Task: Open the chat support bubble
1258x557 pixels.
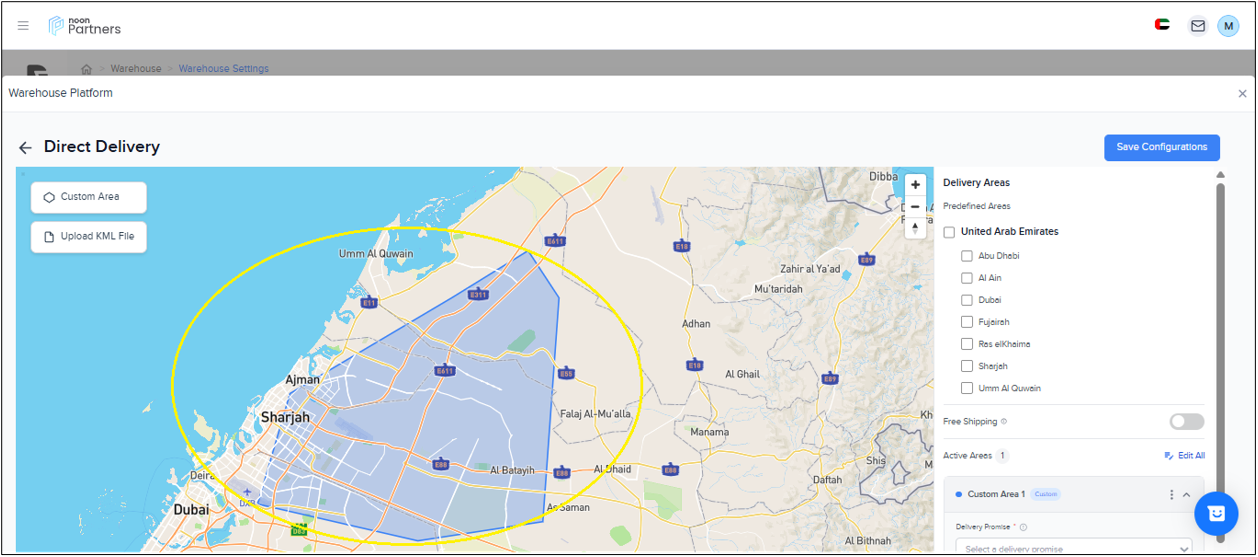Action: (1216, 513)
